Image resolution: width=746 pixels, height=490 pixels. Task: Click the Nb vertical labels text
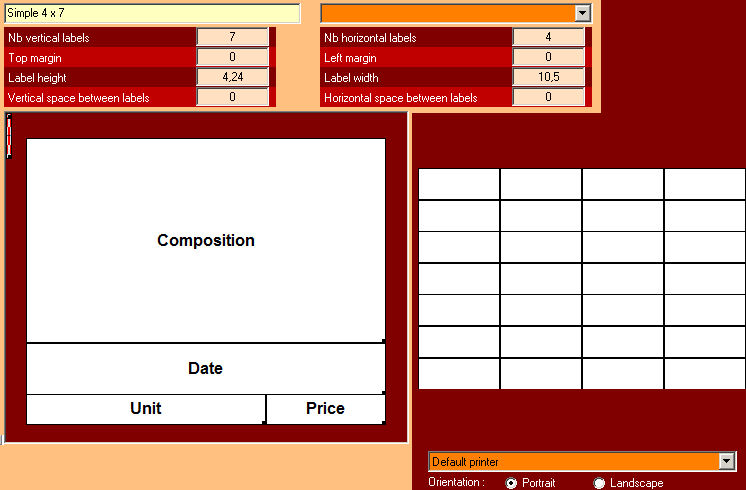pos(49,38)
